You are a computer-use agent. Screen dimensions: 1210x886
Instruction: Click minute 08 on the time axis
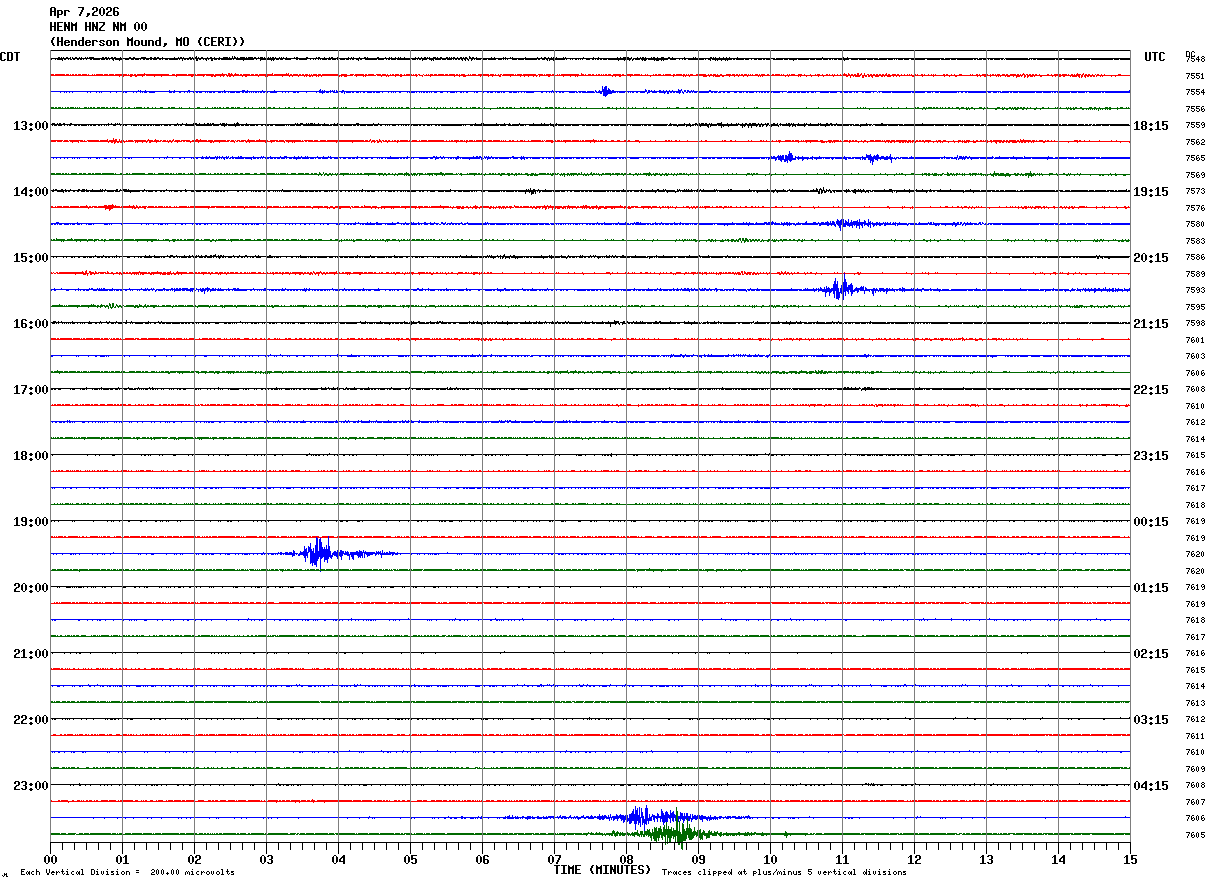[x=627, y=859]
